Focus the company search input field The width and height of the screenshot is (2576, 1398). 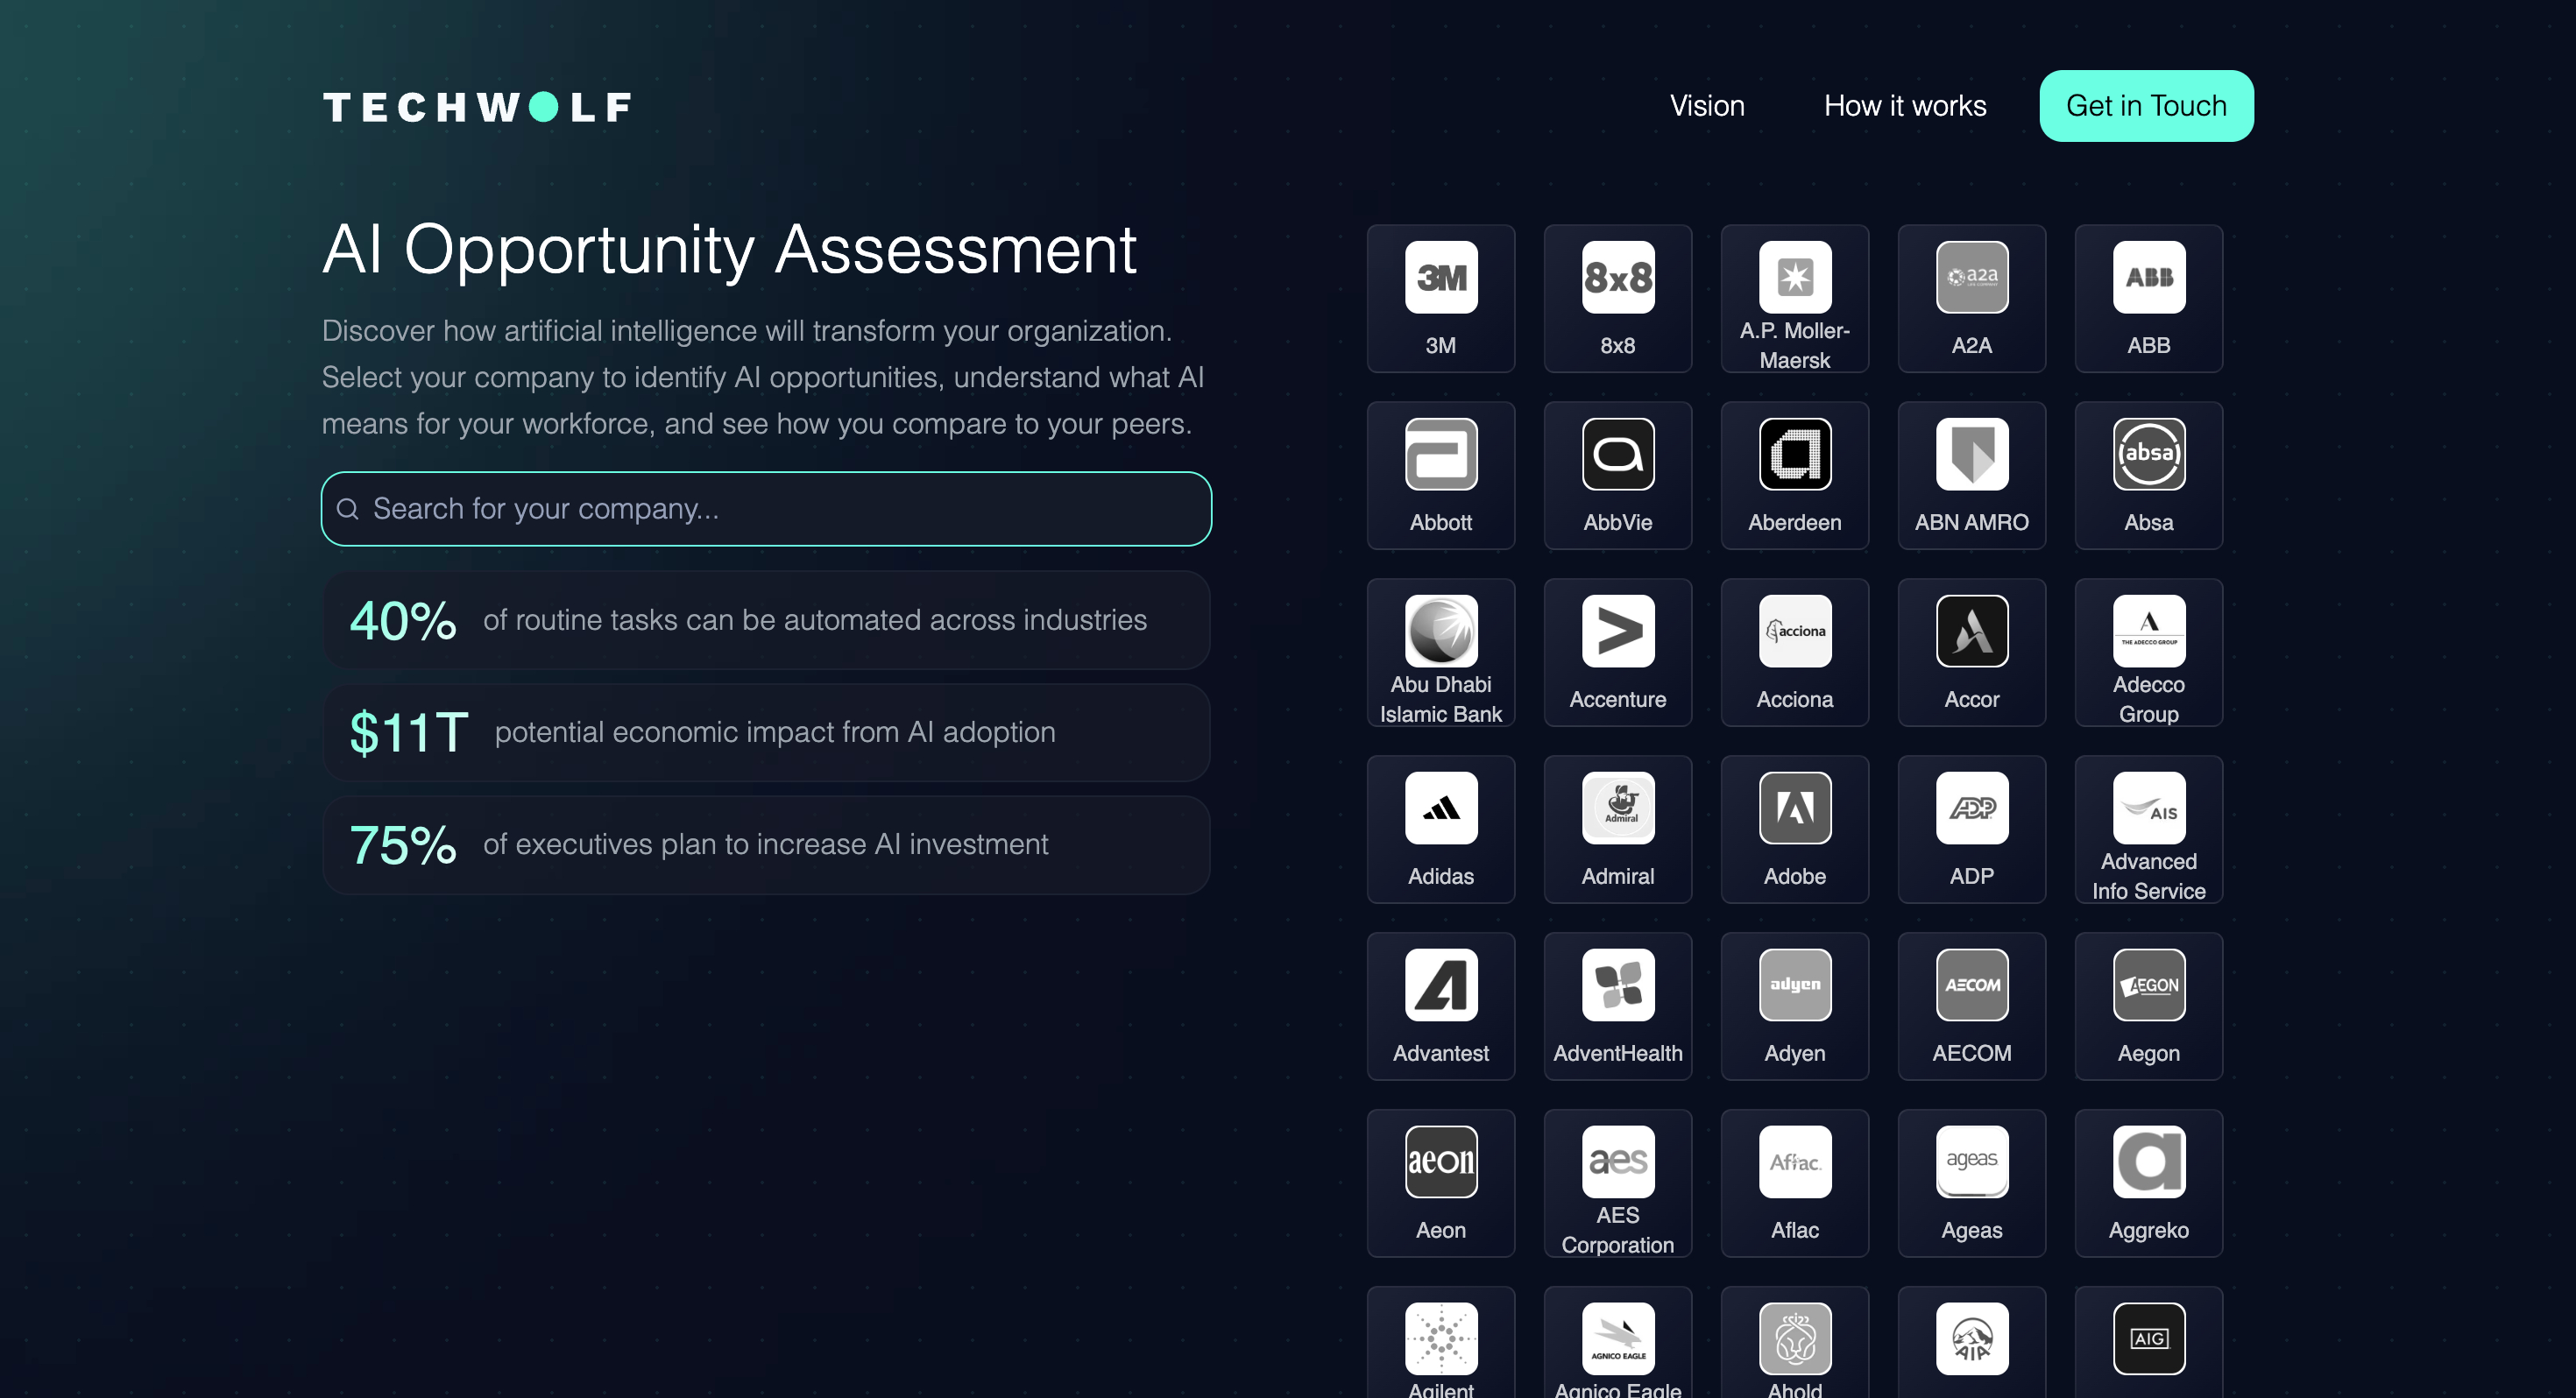[766, 509]
